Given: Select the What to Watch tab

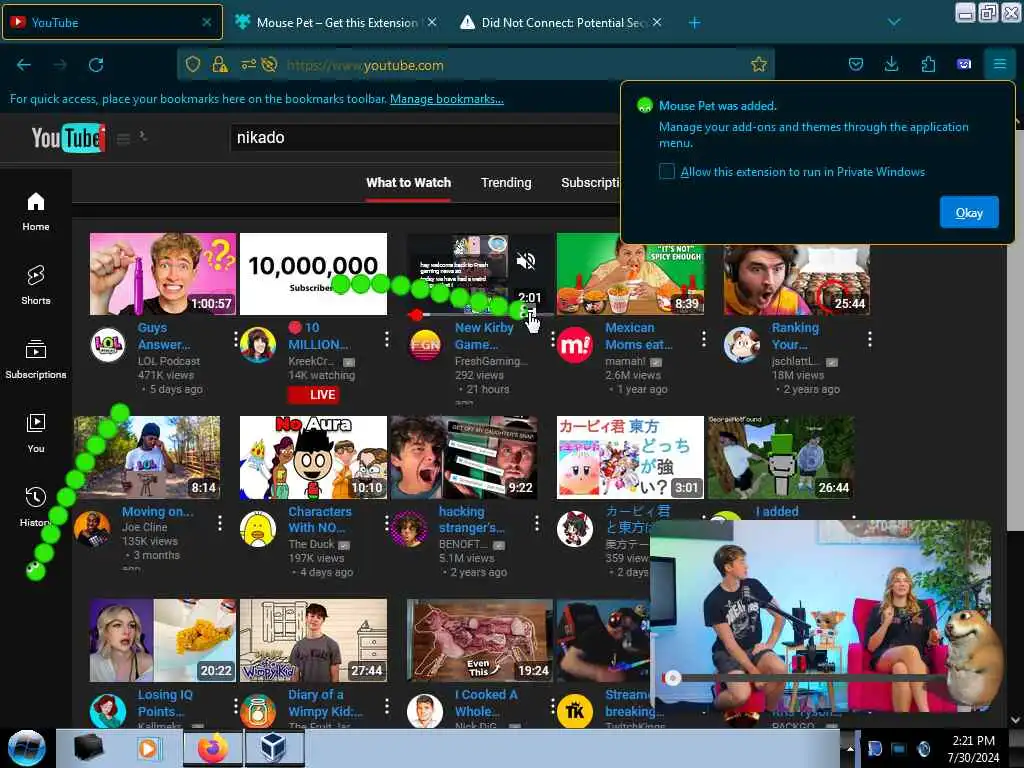Looking at the screenshot, I should [408, 183].
